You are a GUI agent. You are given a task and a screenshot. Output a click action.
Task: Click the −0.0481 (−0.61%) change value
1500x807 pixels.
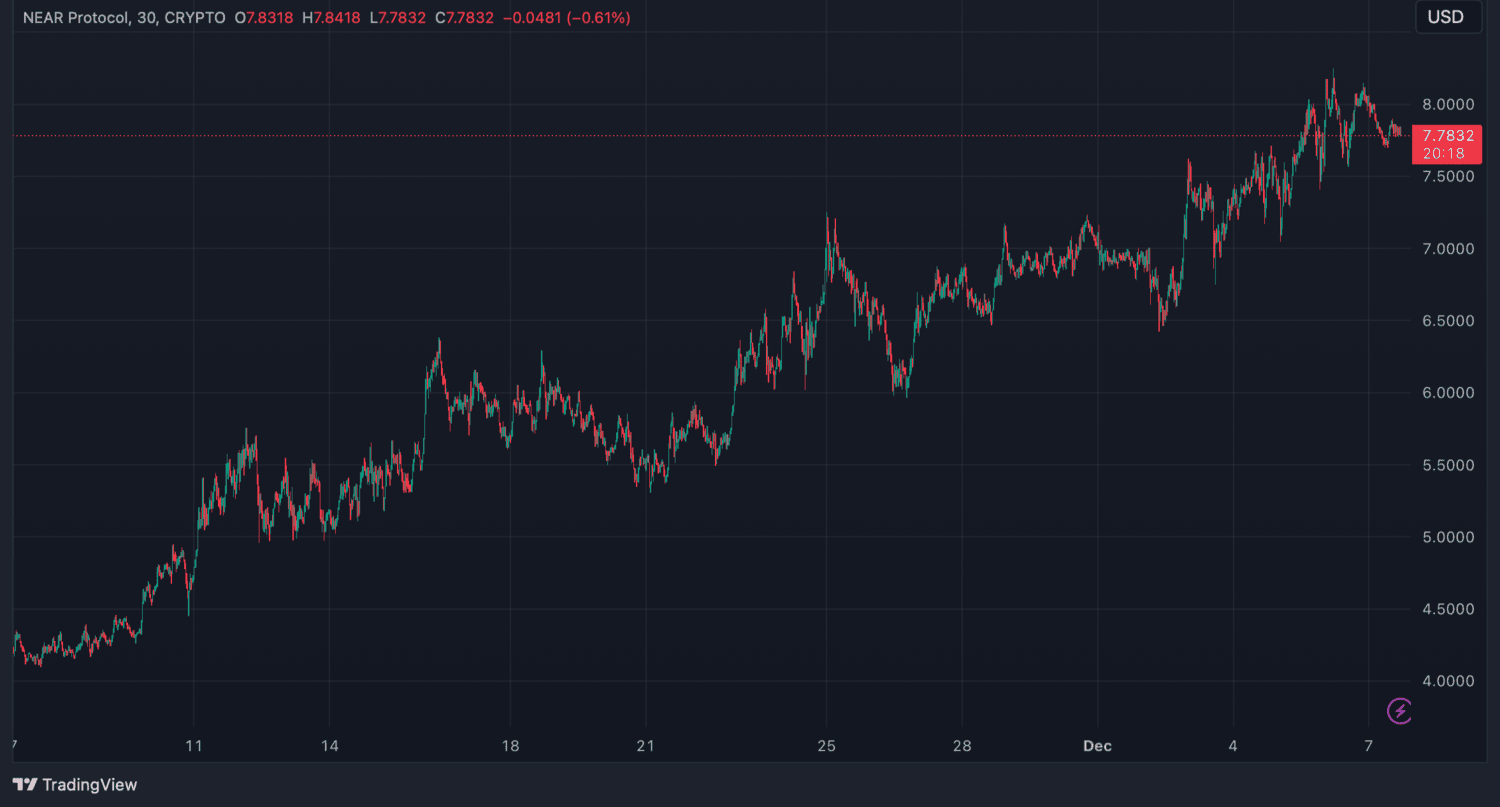(x=568, y=18)
